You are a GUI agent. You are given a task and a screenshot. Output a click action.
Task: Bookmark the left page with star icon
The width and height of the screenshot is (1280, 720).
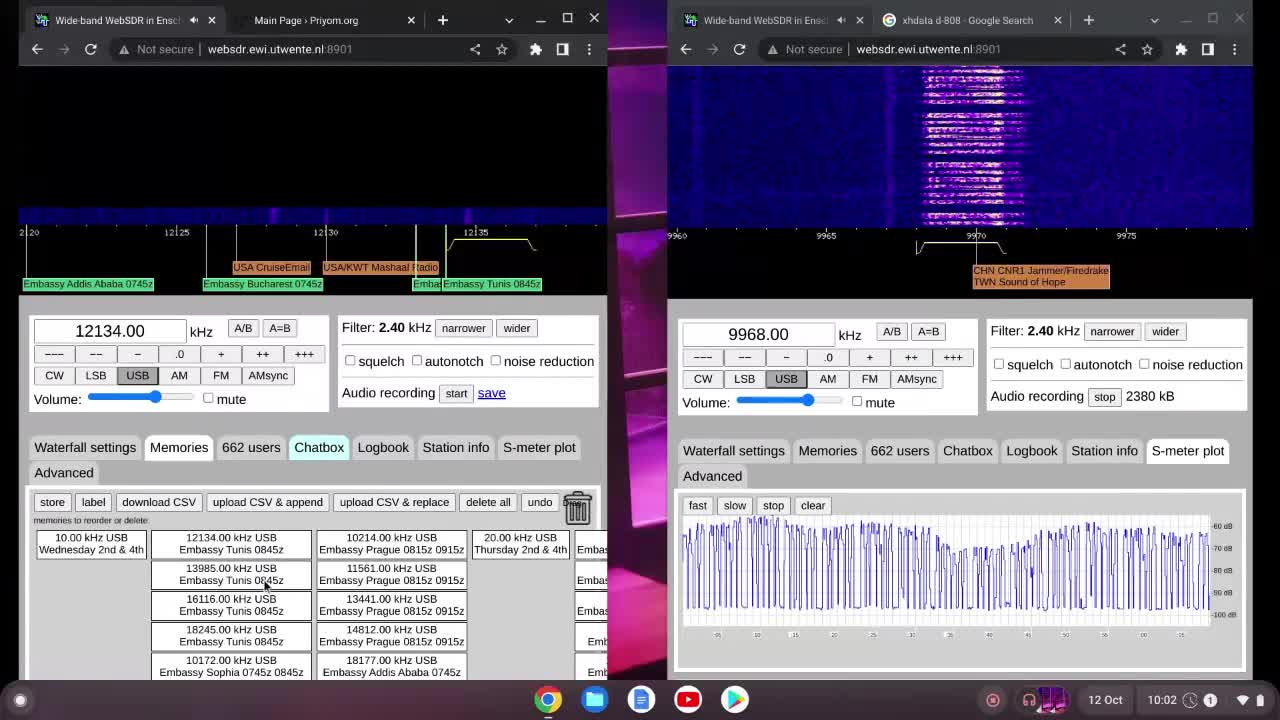click(x=502, y=49)
